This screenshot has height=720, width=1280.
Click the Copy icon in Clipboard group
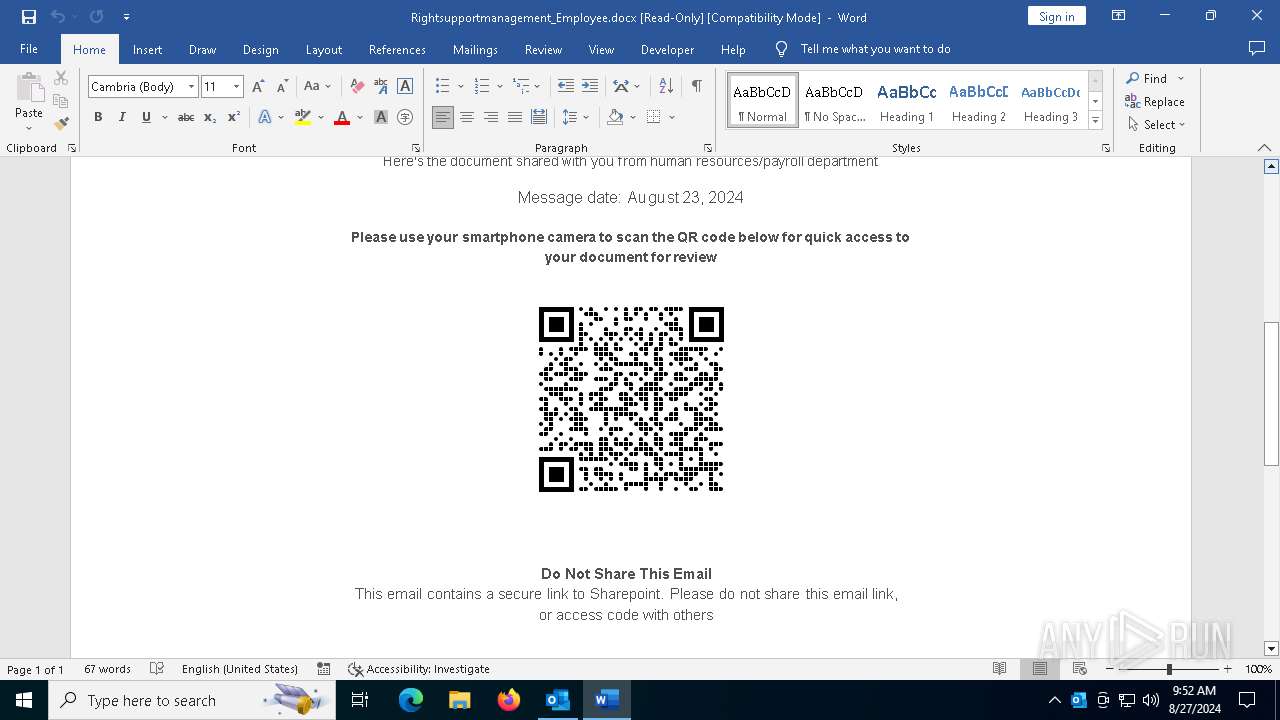coord(61,101)
